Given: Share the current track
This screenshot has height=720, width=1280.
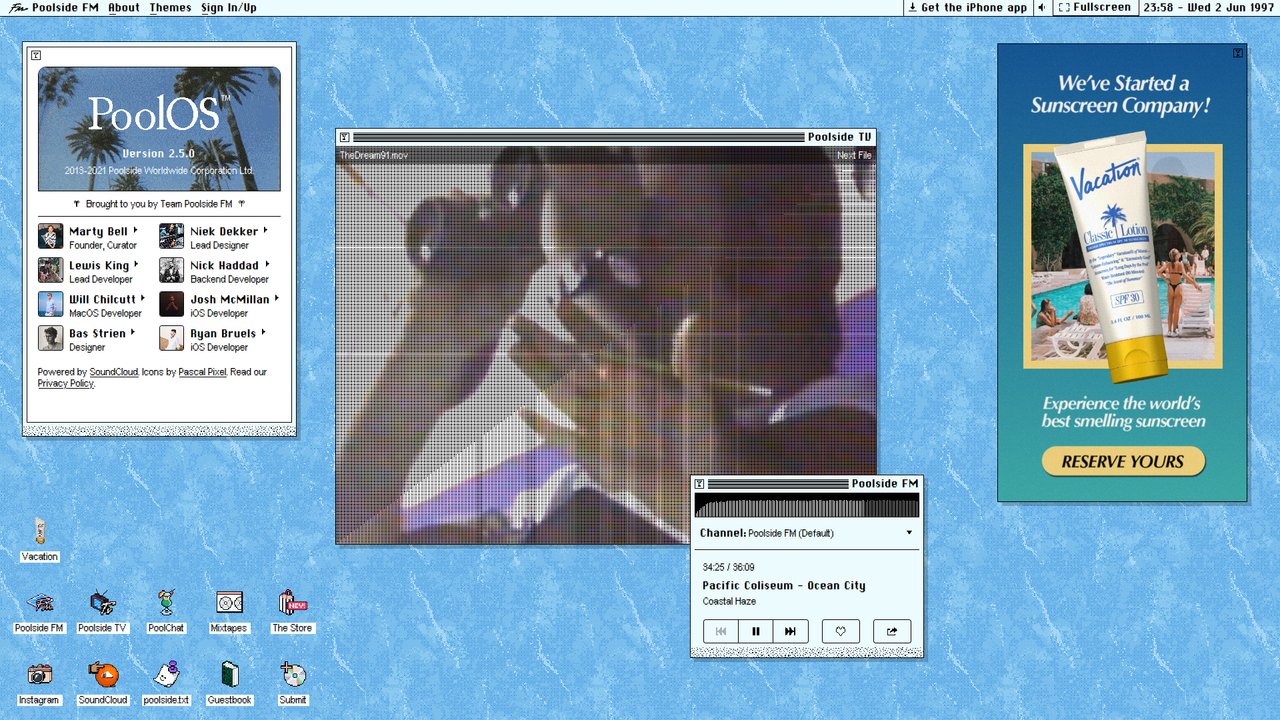Looking at the screenshot, I should (x=892, y=631).
